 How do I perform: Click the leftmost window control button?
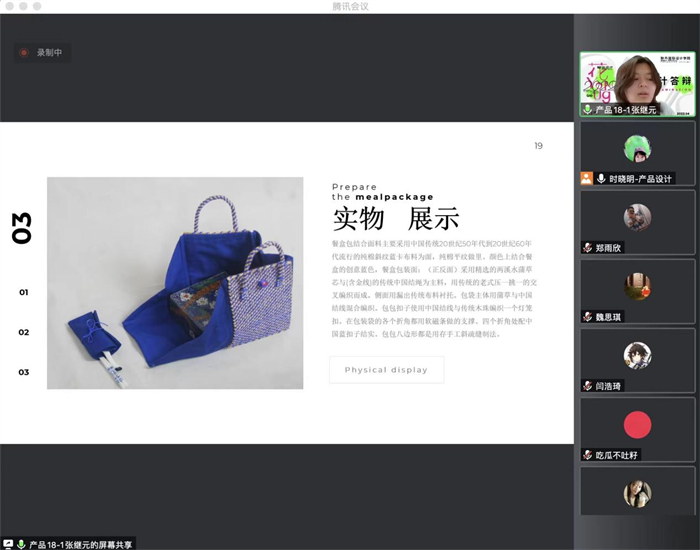[9, 6]
